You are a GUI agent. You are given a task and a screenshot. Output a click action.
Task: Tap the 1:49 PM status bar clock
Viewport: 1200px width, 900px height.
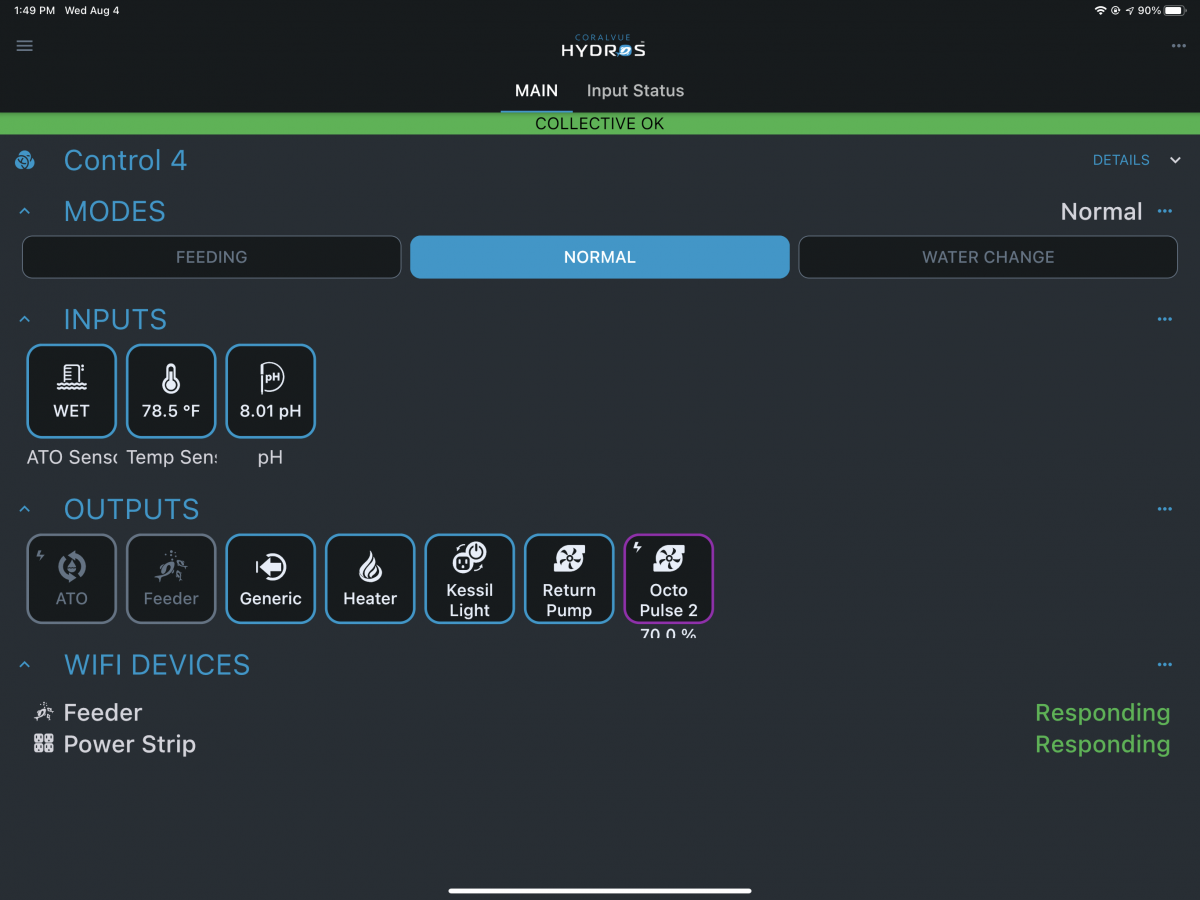[35, 10]
